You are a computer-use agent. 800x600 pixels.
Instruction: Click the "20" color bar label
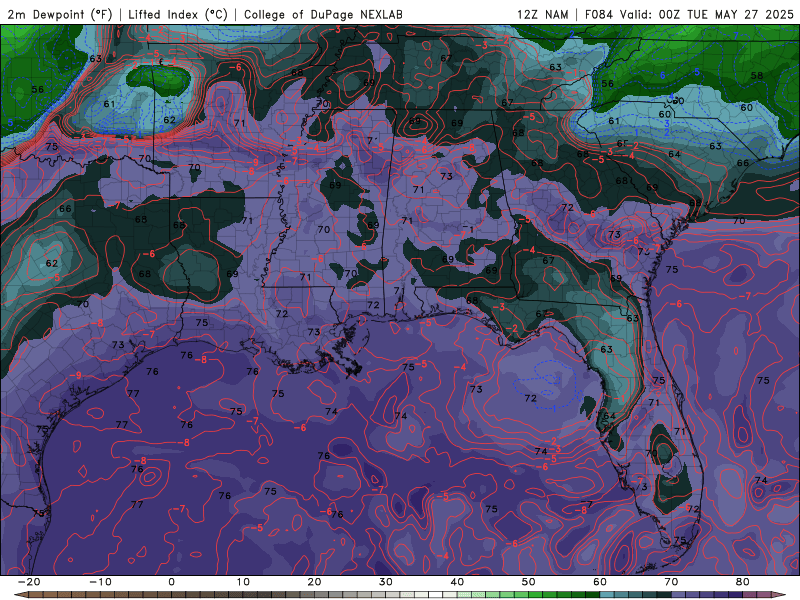pyautogui.click(x=314, y=582)
